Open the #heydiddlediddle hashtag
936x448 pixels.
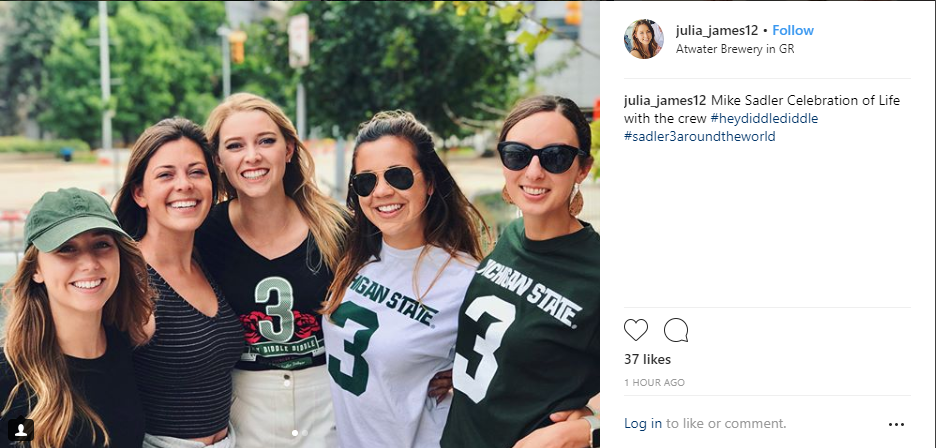[763, 119]
